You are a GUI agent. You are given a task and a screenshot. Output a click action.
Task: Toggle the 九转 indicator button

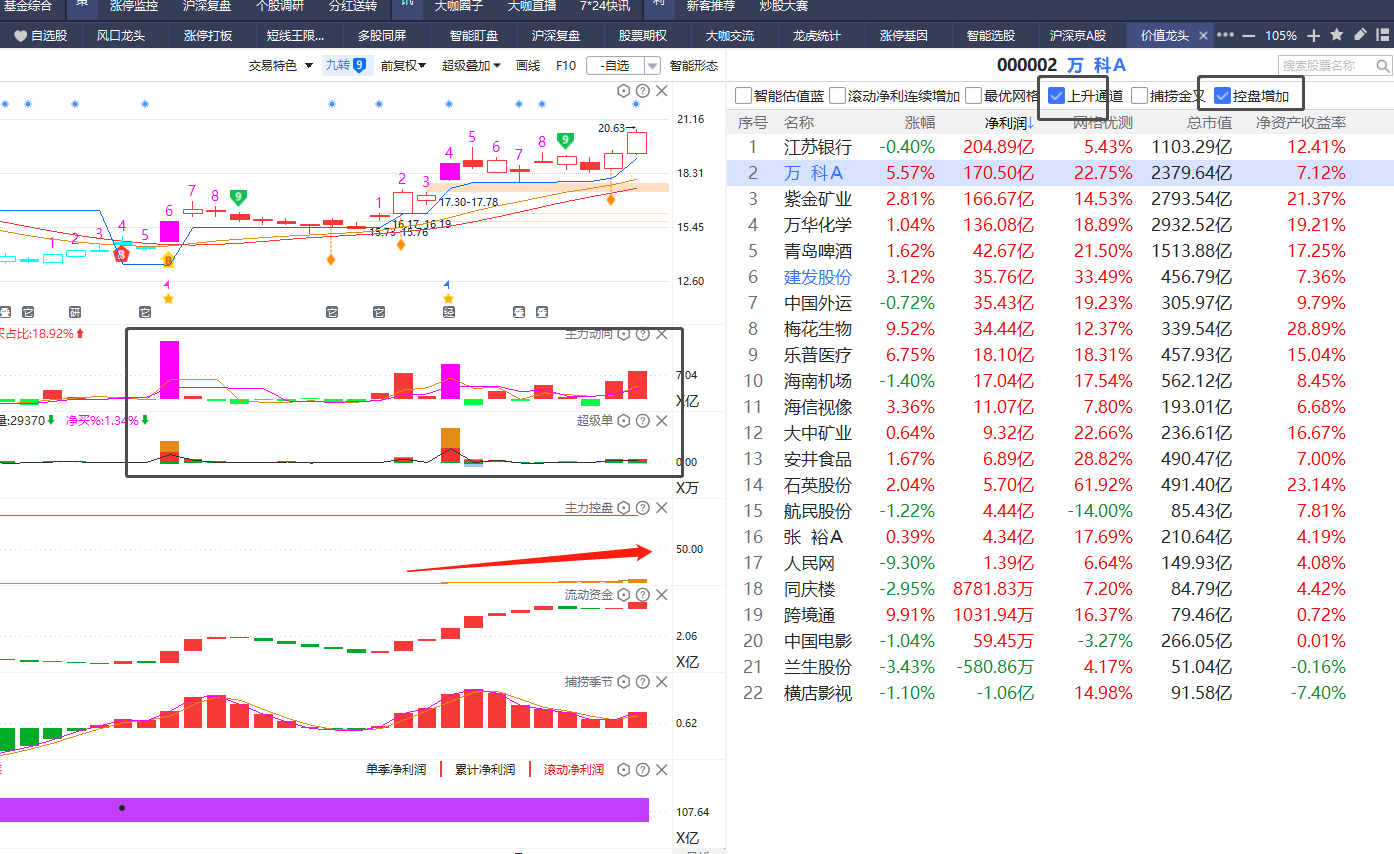pyautogui.click(x=346, y=65)
